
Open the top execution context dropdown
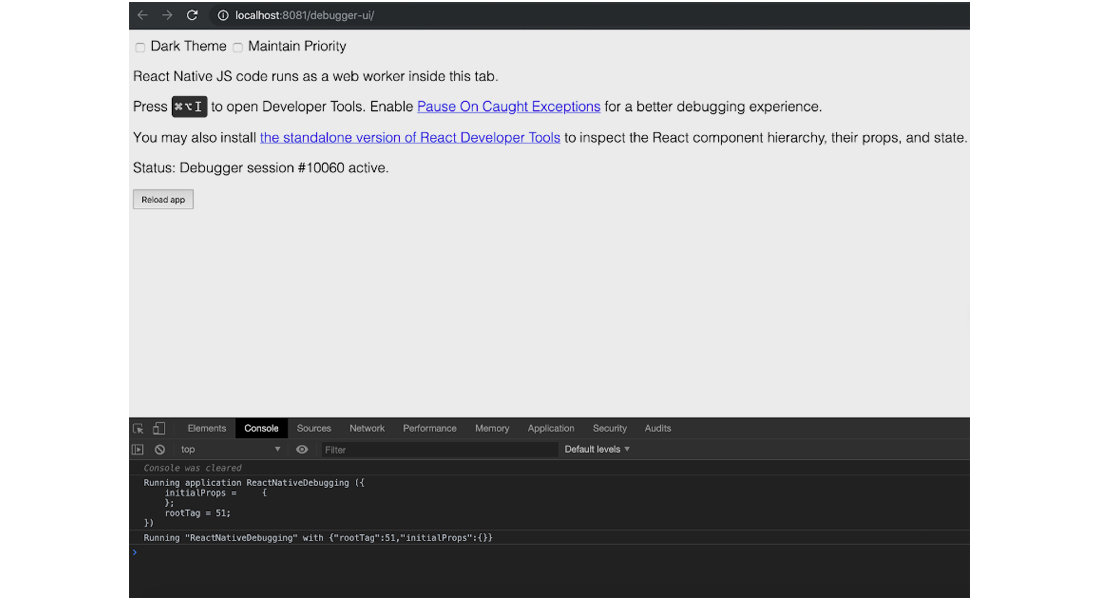pyautogui.click(x=230, y=450)
